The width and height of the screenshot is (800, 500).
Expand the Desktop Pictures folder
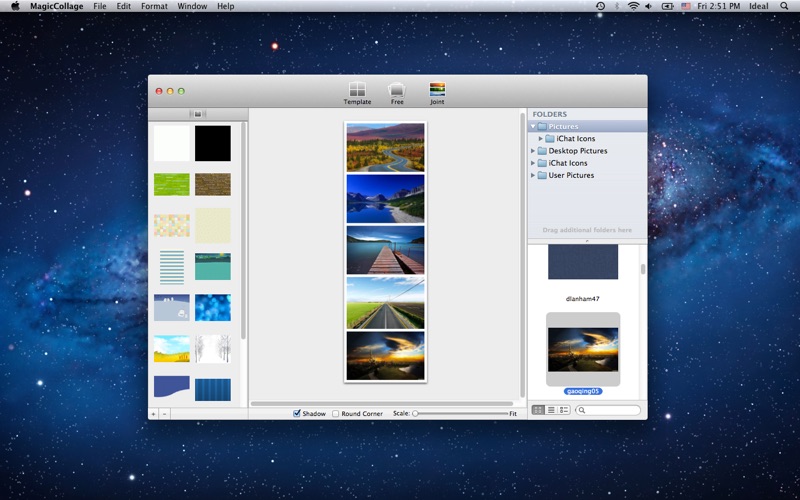pos(533,151)
